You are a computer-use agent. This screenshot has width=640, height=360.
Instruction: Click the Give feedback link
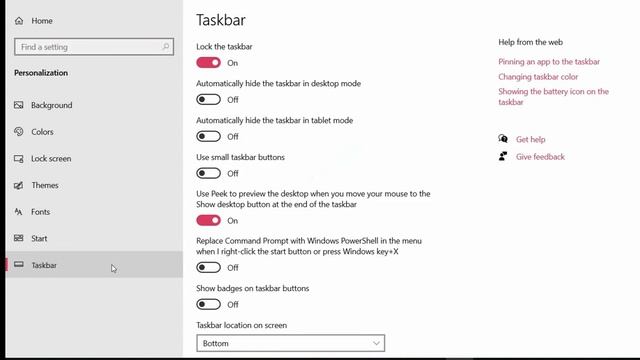click(x=540, y=157)
